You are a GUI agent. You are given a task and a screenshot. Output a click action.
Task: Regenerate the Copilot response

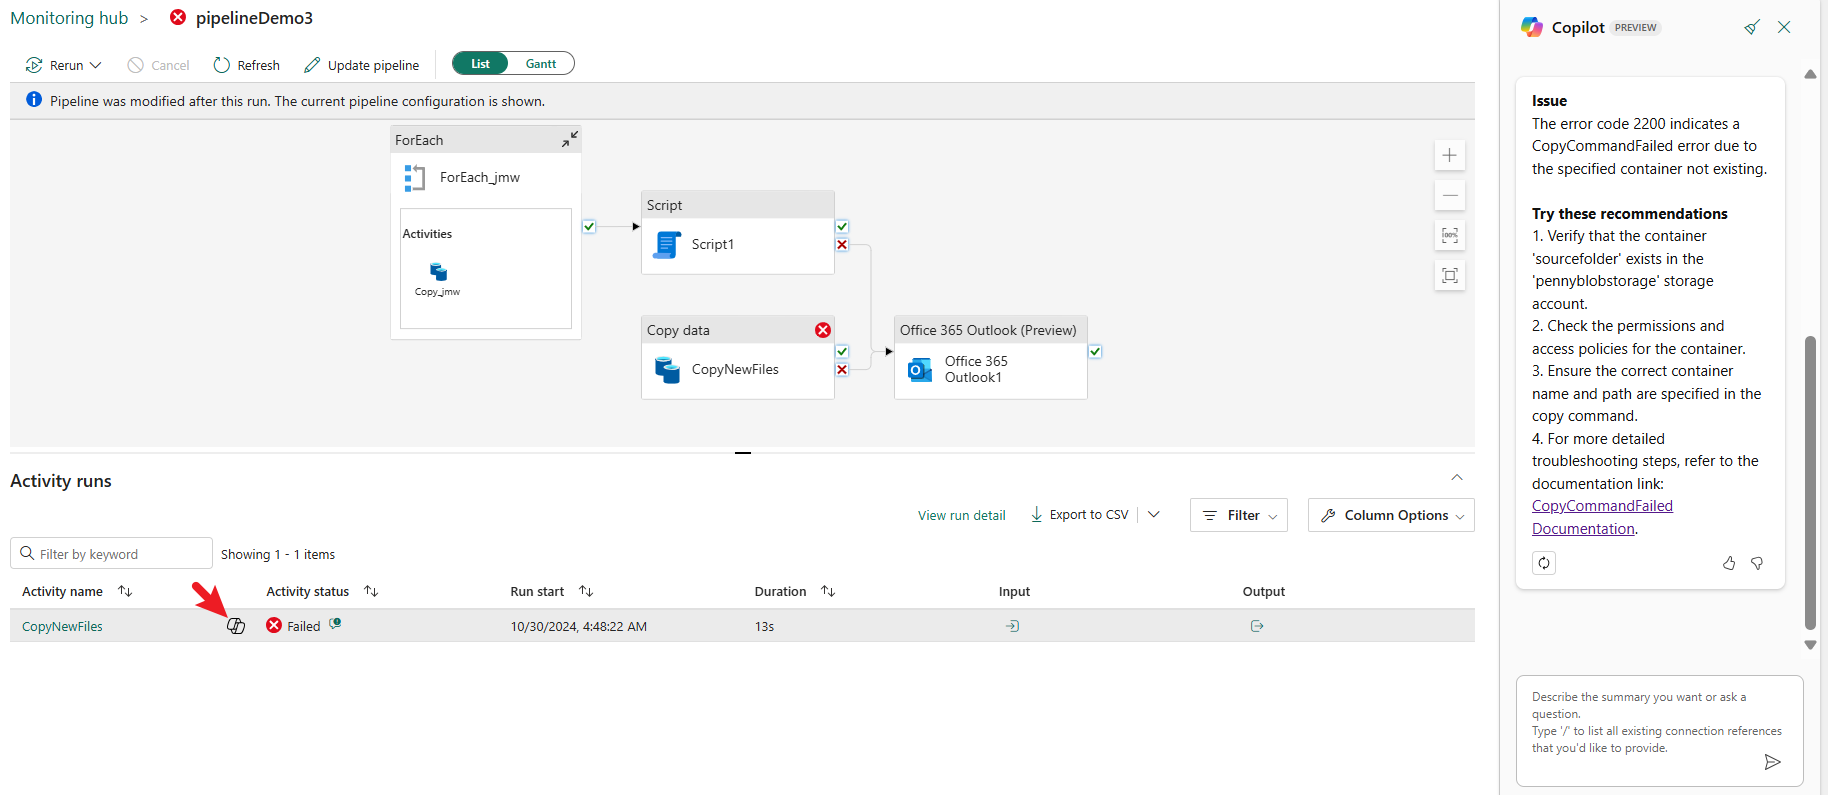pyautogui.click(x=1544, y=563)
